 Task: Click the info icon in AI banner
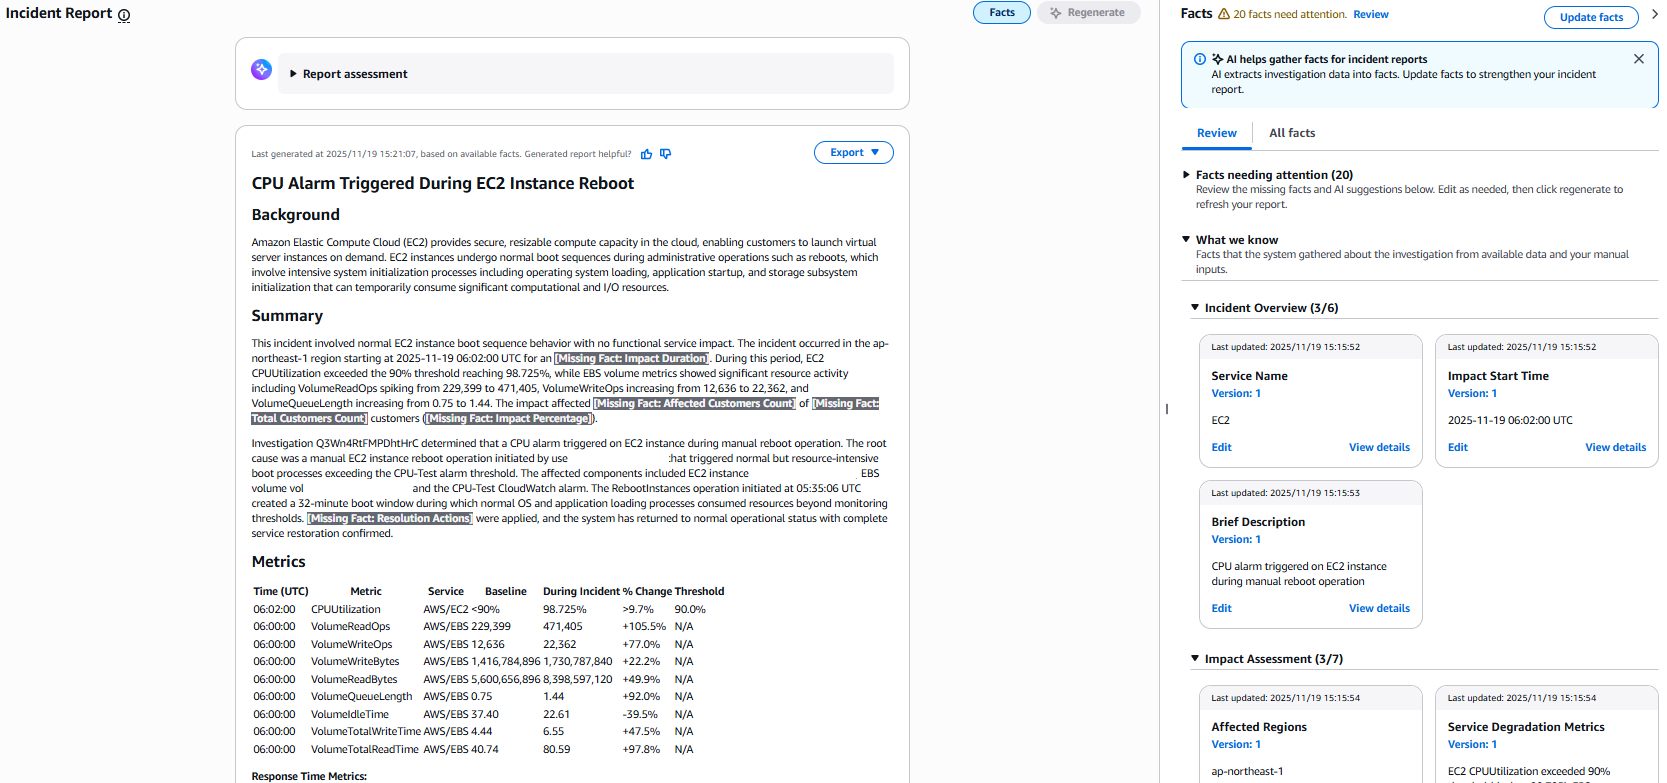tap(1199, 59)
